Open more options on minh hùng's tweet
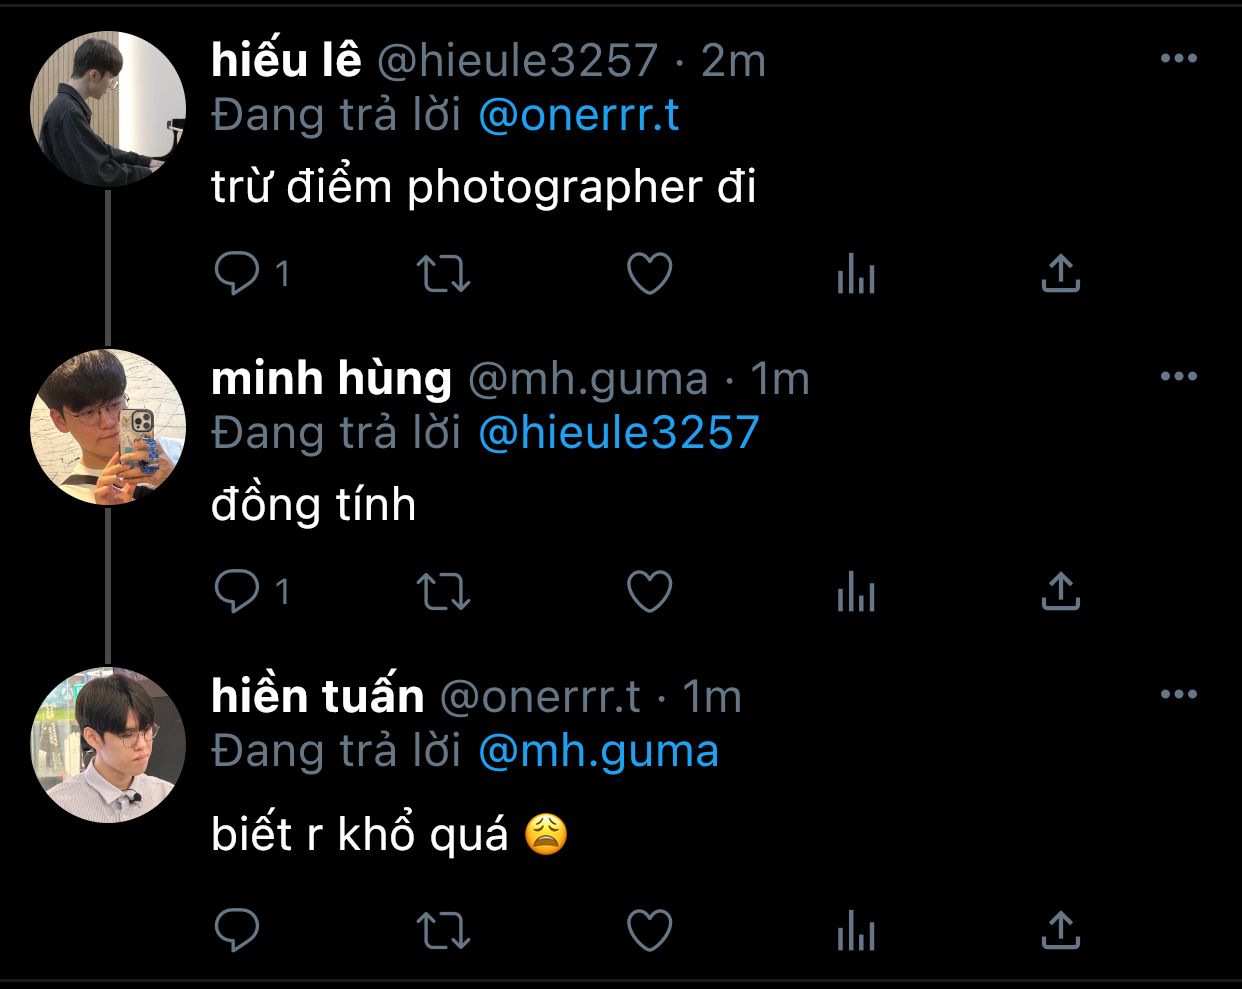This screenshot has width=1242, height=989. click(x=1178, y=377)
